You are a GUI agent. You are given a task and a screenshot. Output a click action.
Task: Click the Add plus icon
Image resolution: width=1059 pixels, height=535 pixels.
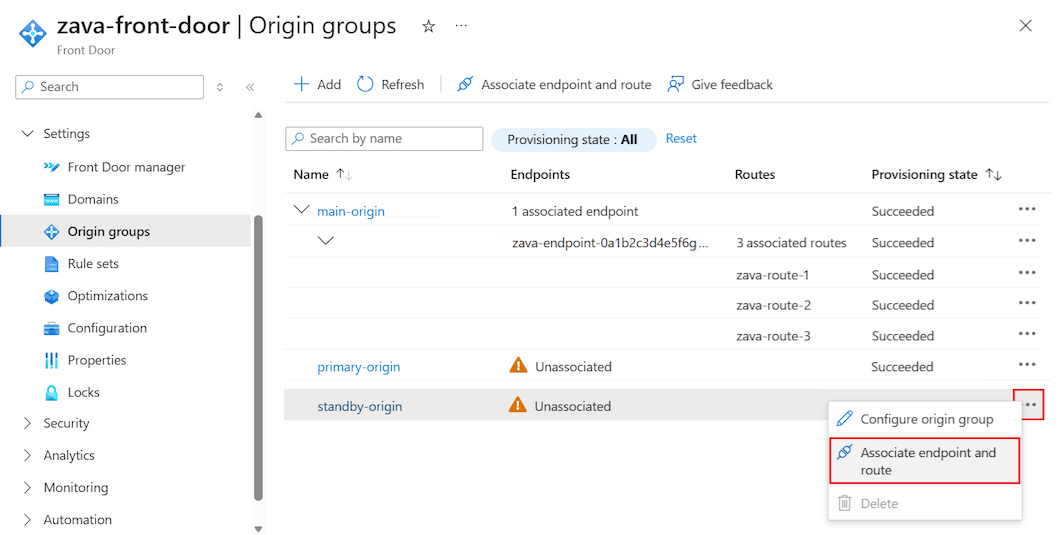pyautogui.click(x=301, y=85)
